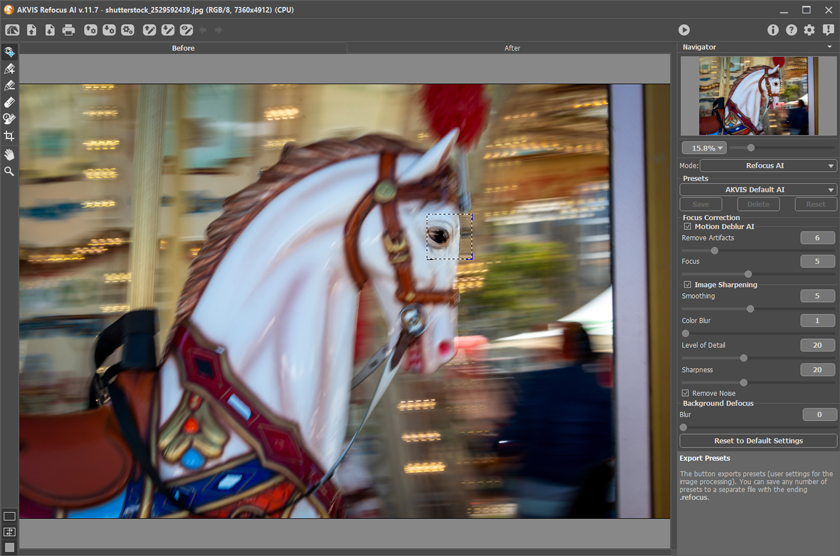Select the Zoom magnifier tool
The height and width of the screenshot is (556, 840).
pyautogui.click(x=9, y=171)
